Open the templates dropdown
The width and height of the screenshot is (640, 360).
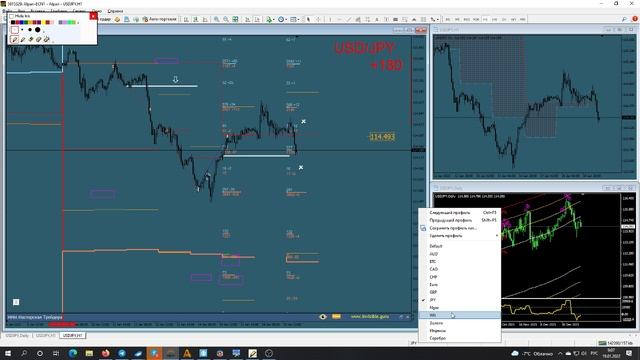[x=294, y=19]
